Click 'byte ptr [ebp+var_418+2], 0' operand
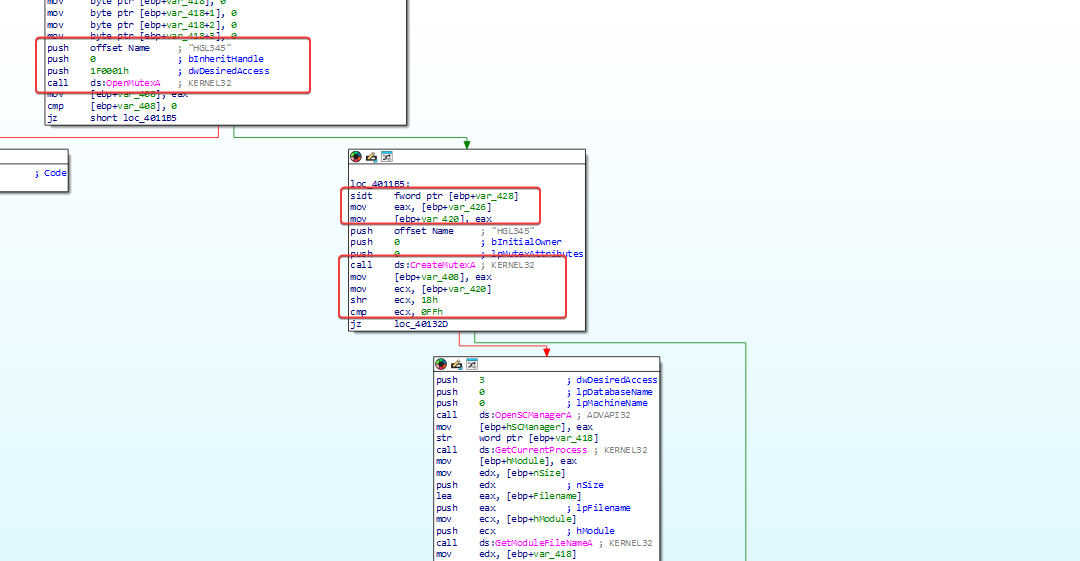This screenshot has height=561, width=1080. [x=163, y=25]
